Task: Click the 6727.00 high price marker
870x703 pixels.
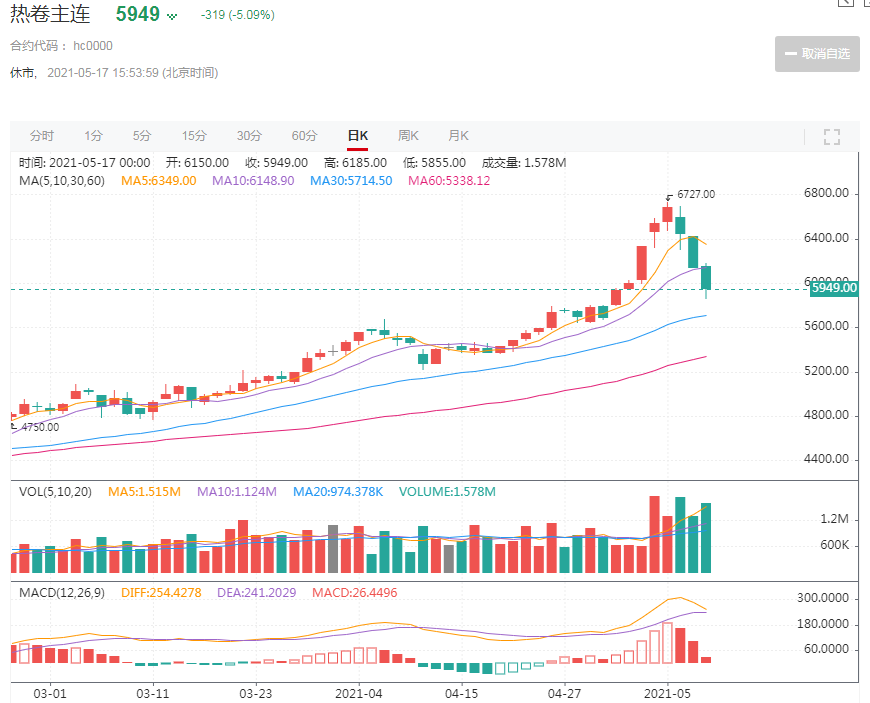Action: click(x=696, y=194)
